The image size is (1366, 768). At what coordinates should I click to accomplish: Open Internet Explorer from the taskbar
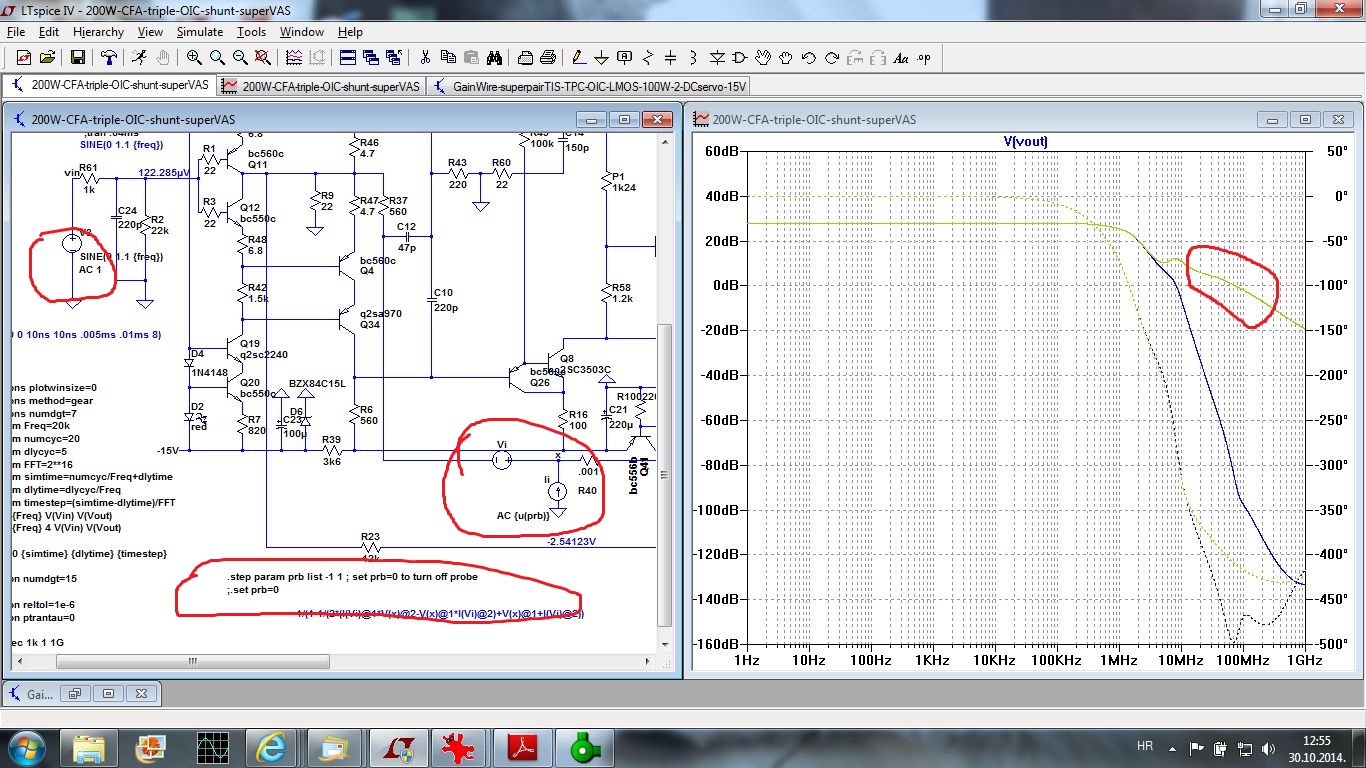point(272,748)
